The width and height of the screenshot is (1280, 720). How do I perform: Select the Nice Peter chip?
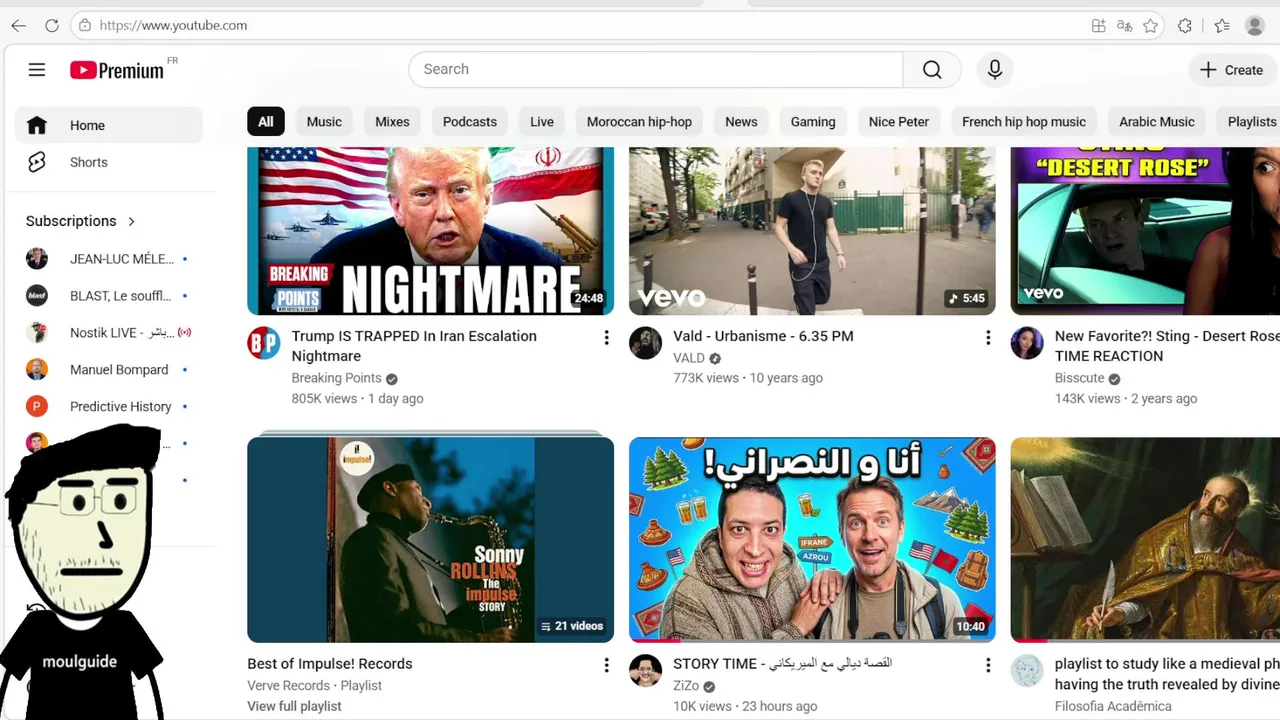899,122
